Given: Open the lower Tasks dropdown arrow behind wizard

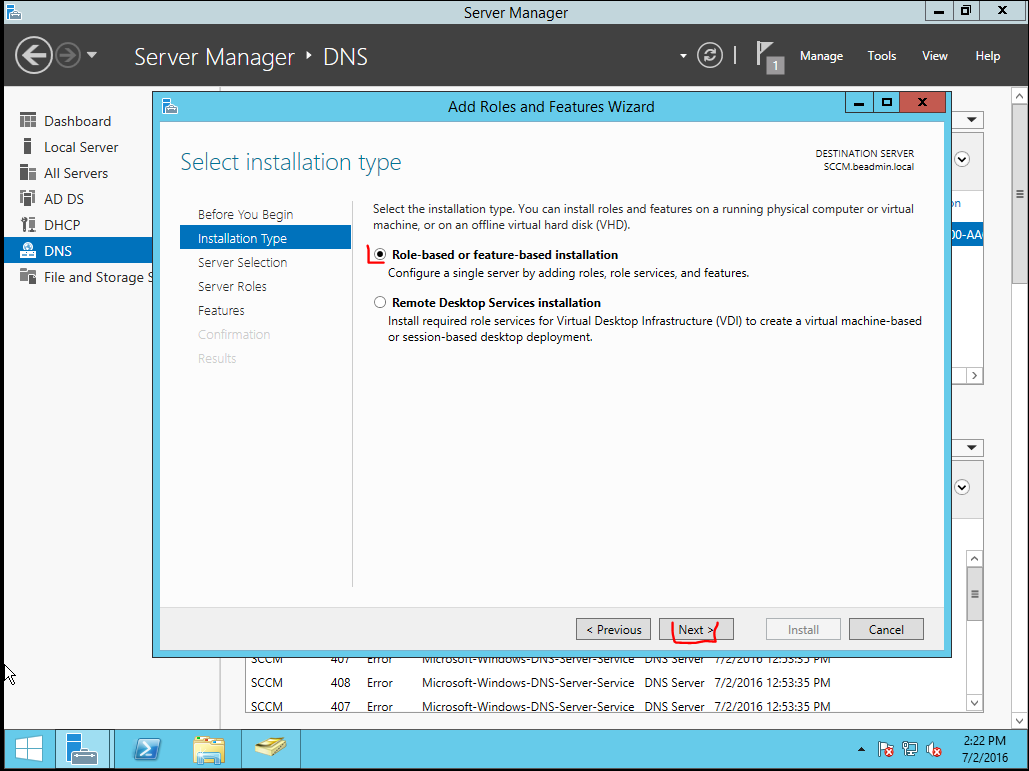Looking at the screenshot, I should click(x=971, y=448).
